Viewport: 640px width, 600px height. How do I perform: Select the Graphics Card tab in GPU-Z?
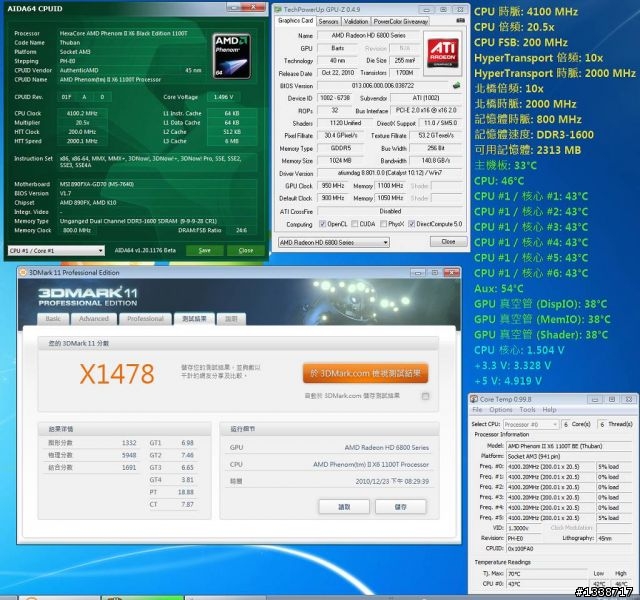click(x=295, y=20)
